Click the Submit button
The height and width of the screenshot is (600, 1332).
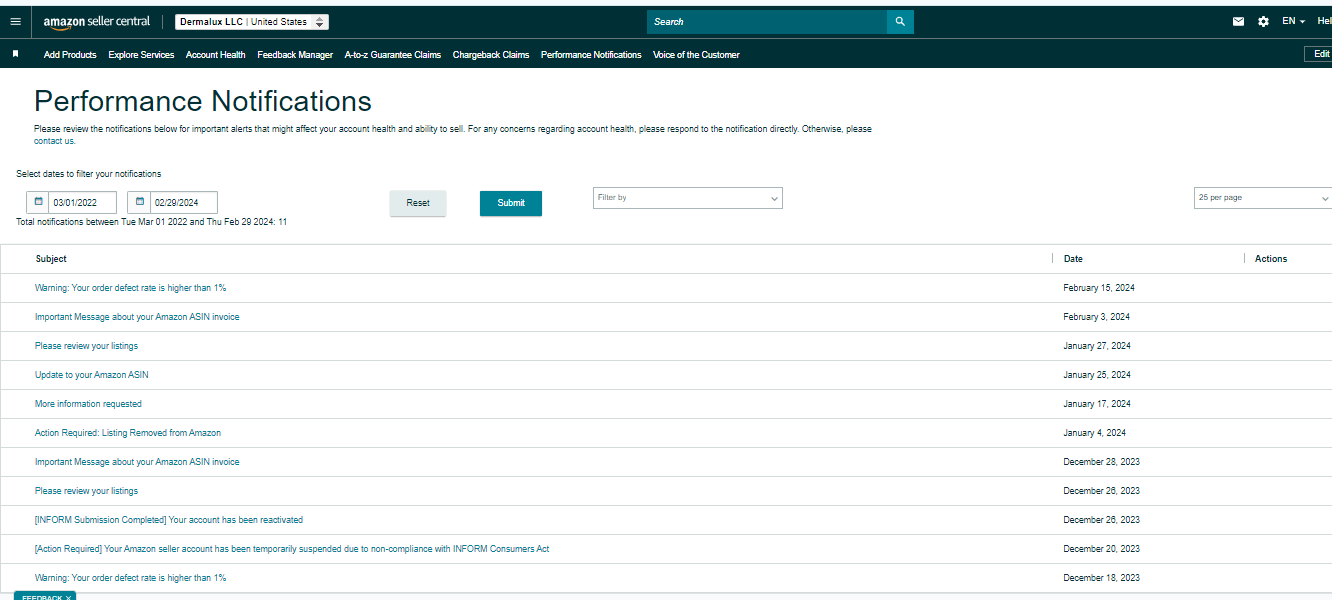click(511, 203)
